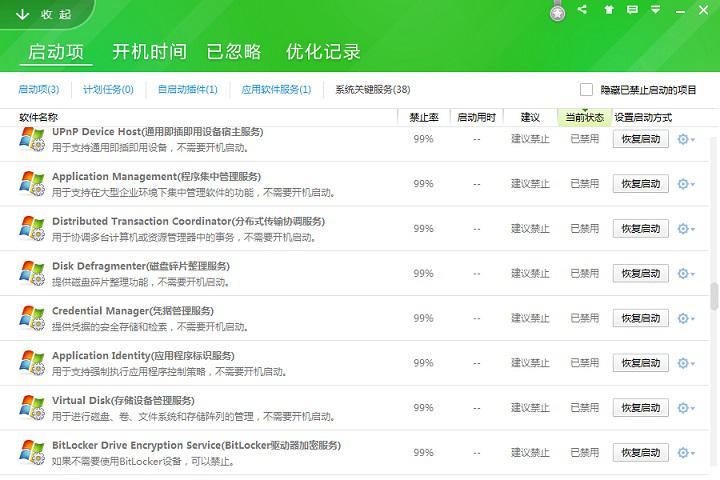Open gear dropdown for Distributed Transaction Coordinator
The height and width of the screenshot is (480, 720).
click(686, 228)
